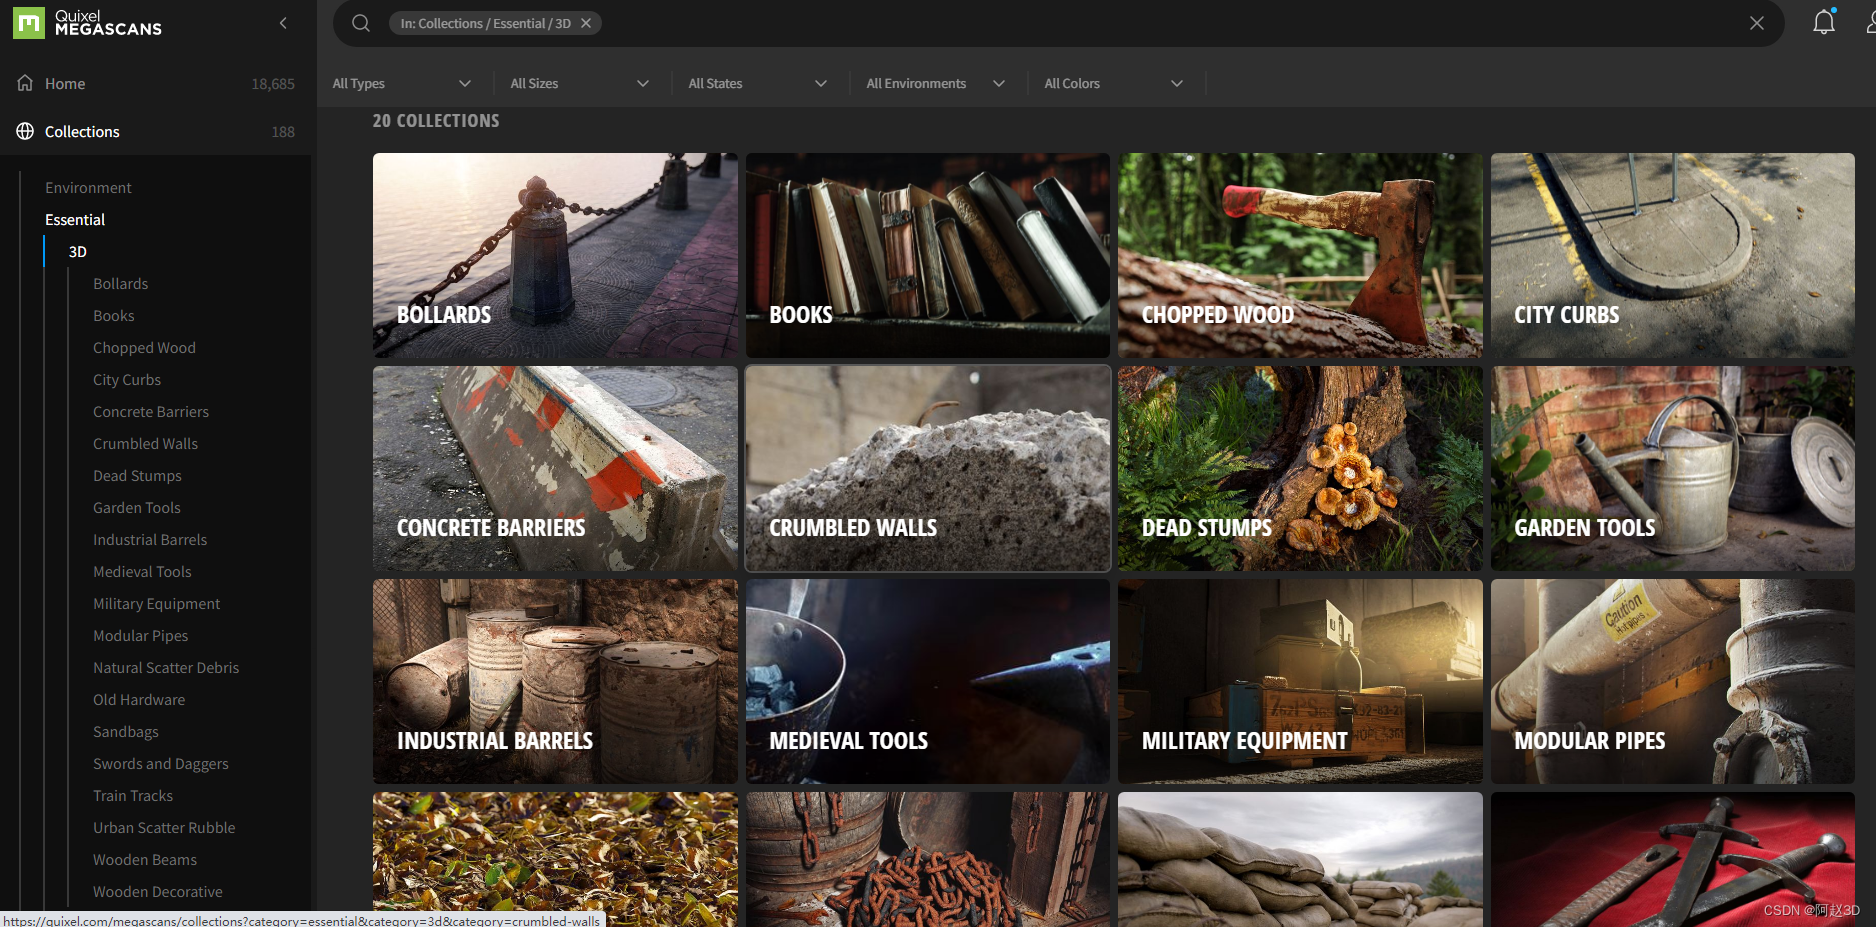Open Natural Scatter Debris in sidebar
This screenshot has width=1876, height=927.
pos(166,667)
